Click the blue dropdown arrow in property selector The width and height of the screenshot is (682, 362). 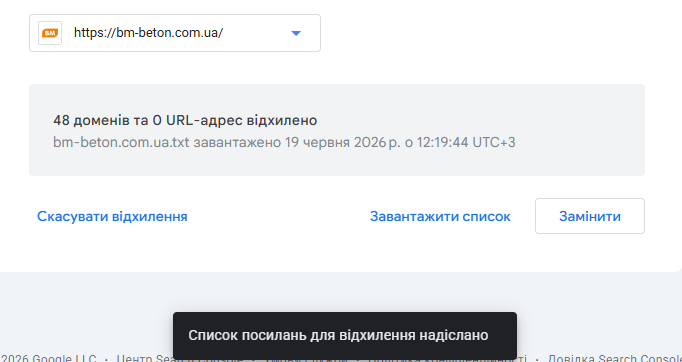(x=296, y=33)
